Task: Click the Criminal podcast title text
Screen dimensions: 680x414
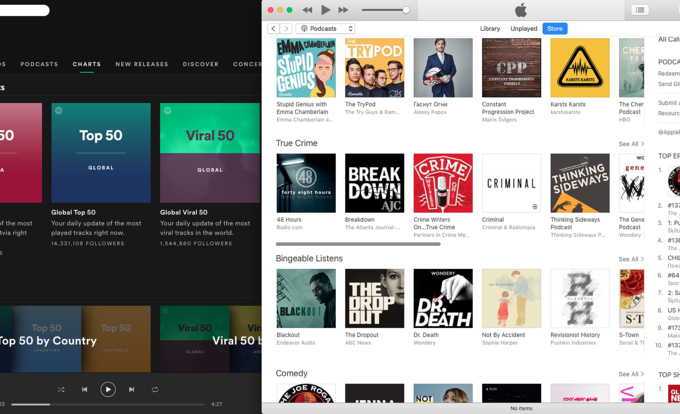Action: click(x=493, y=220)
